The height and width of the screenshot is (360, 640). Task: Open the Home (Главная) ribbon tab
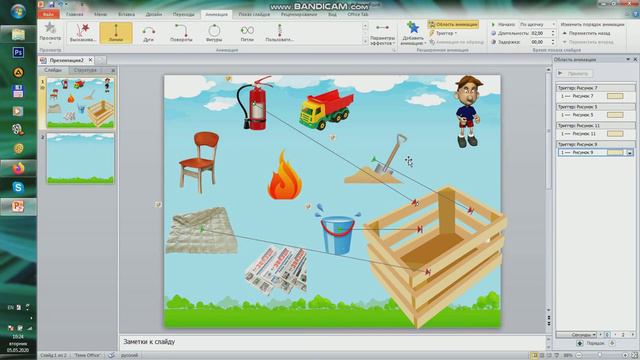pyautogui.click(x=75, y=14)
